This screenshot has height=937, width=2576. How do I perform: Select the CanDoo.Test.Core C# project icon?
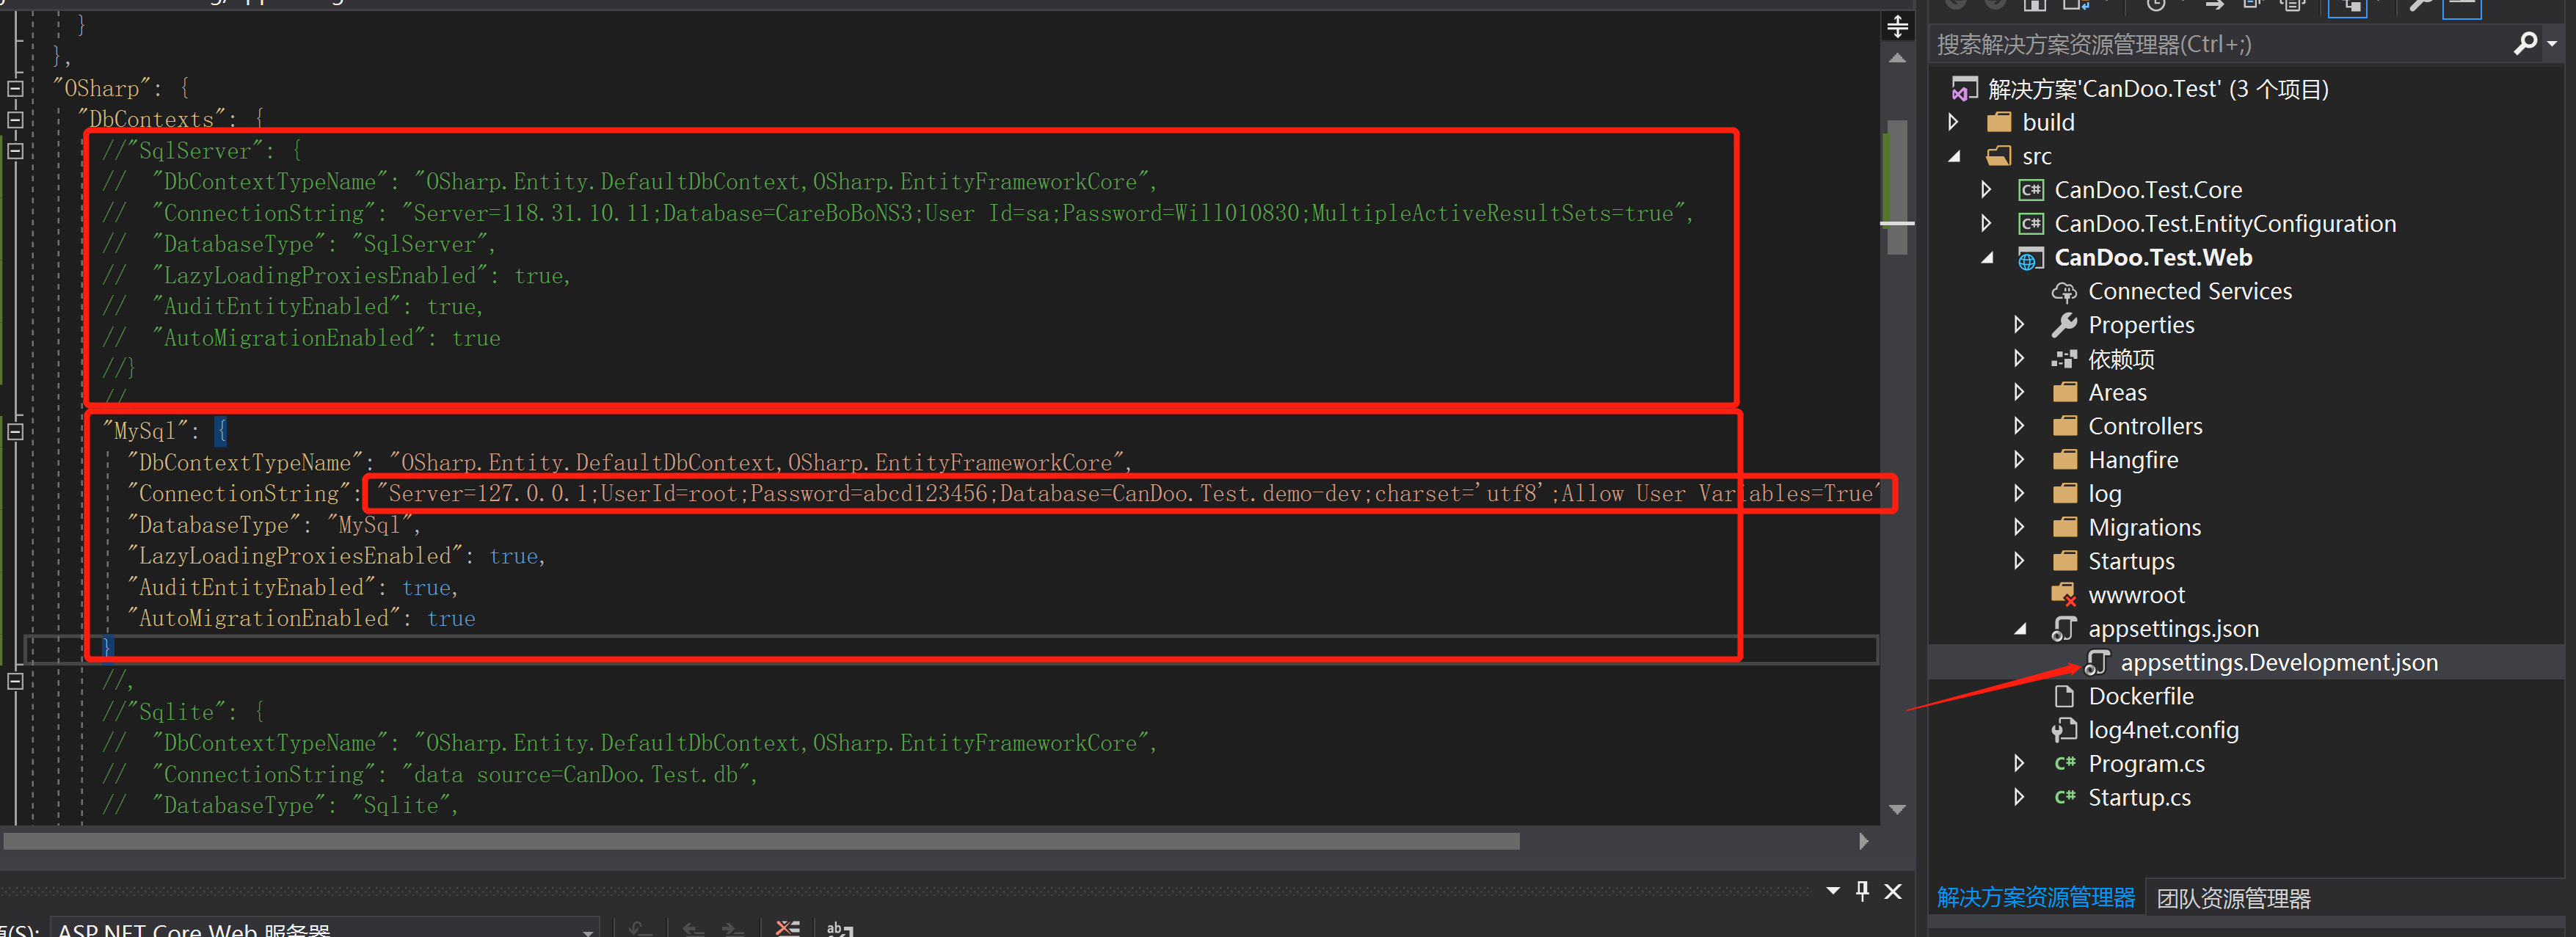tap(2031, 190)
